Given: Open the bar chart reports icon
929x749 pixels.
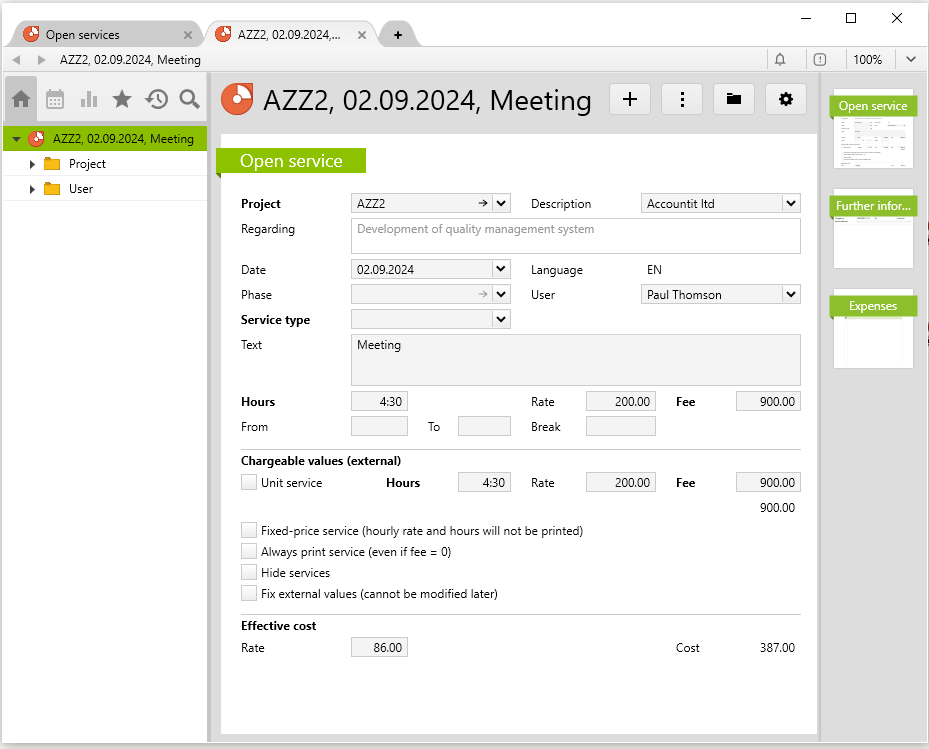Looking at the screenshot, I should click(89, 99).
